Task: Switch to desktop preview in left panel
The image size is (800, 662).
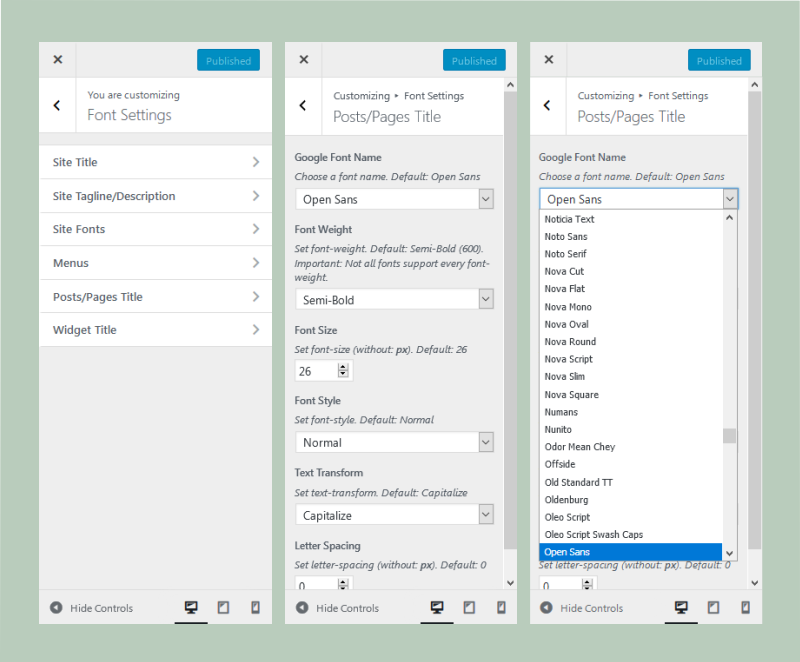Action: point(191,607)
